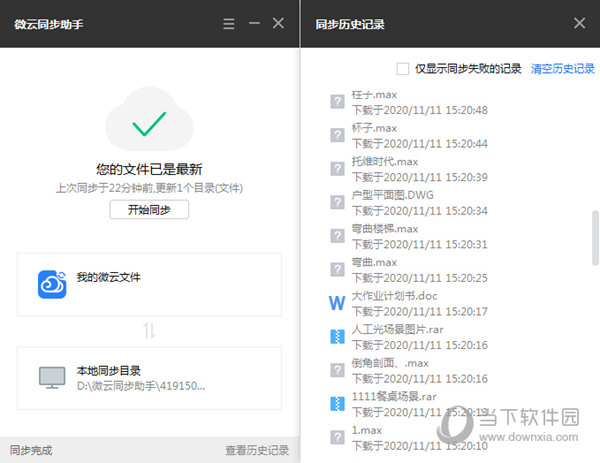
Task: Select the 户型平面图.DWG history entry
Action: coord(408,203)
